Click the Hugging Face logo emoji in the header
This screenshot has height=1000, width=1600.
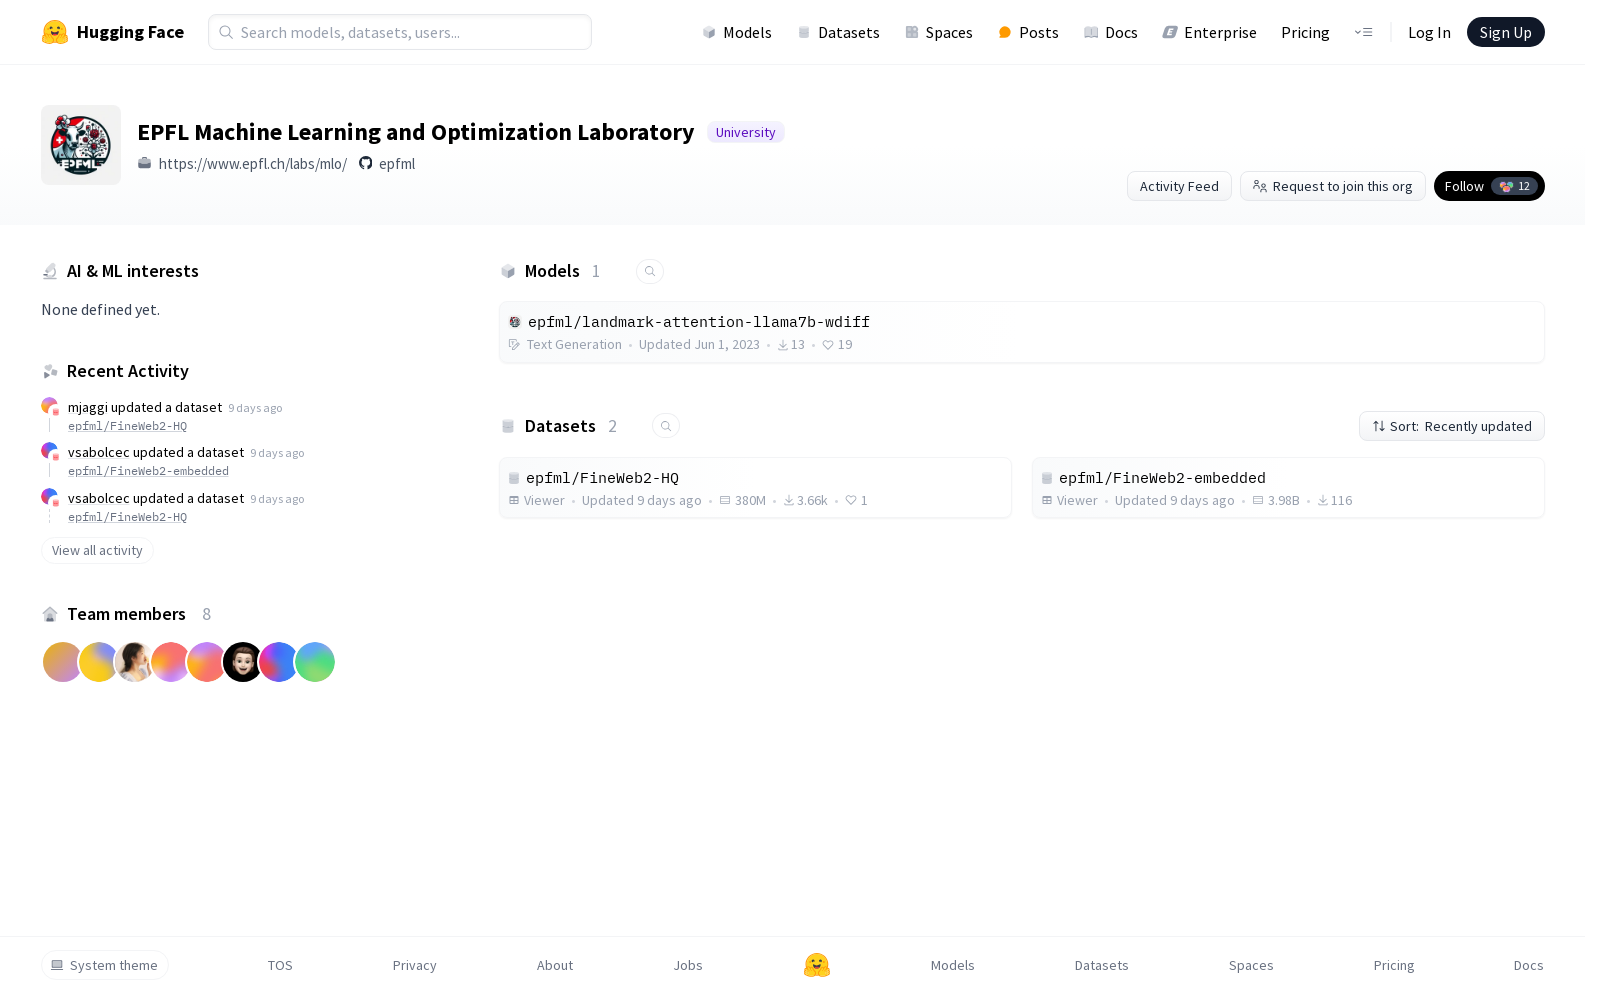[x=55, y=32]
